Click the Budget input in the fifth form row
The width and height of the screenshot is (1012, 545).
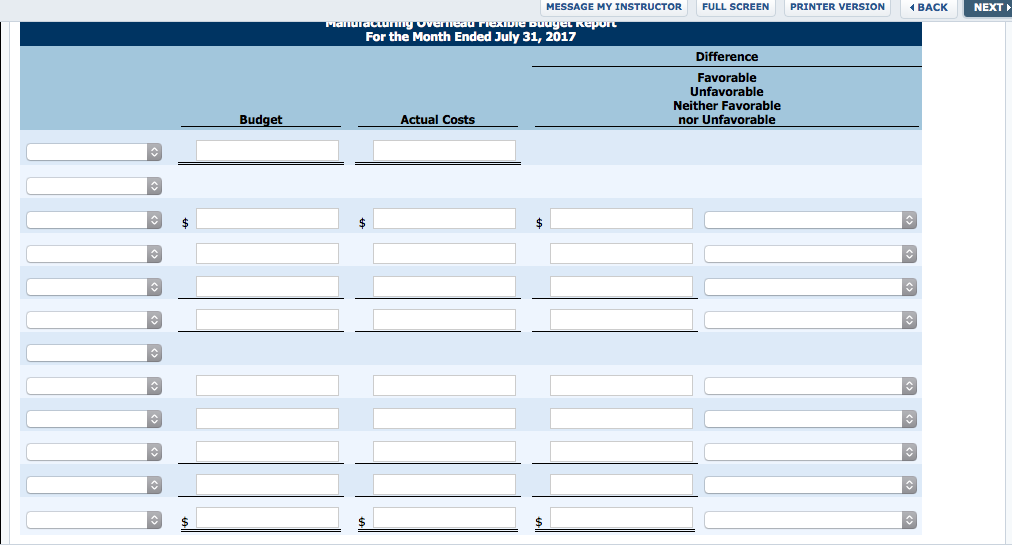pos(267,286)
